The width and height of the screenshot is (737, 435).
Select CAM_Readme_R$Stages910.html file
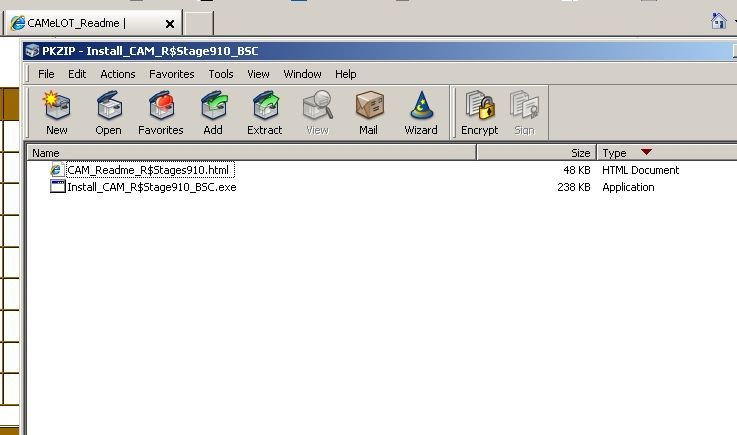click(x=149, y=170)
